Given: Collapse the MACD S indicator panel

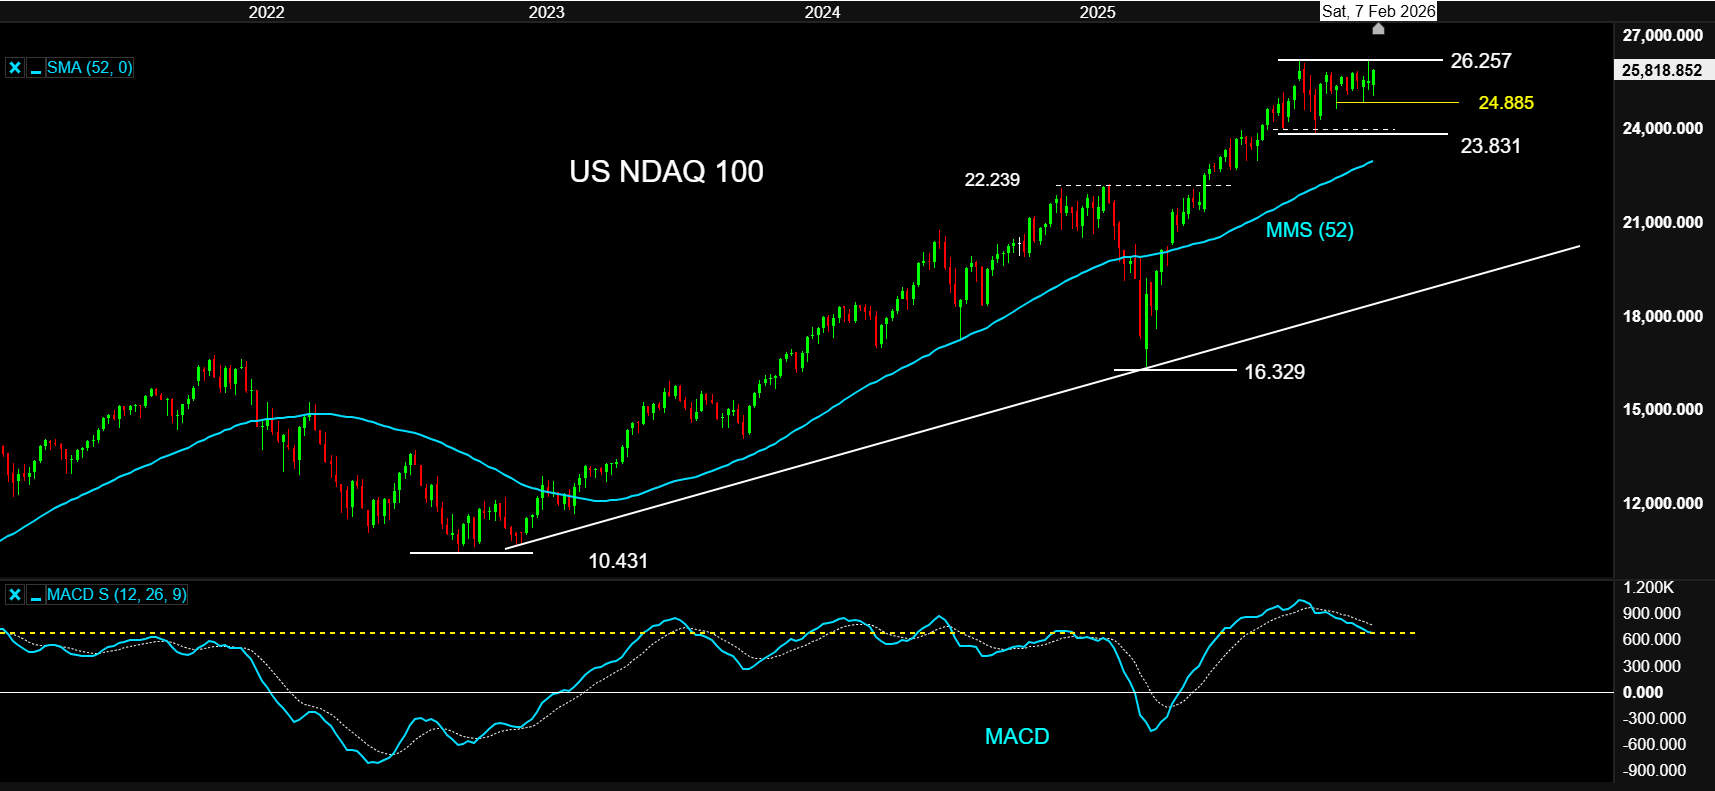Looking at the screenshot, I should pyautogui.click(x=36, y=595).
